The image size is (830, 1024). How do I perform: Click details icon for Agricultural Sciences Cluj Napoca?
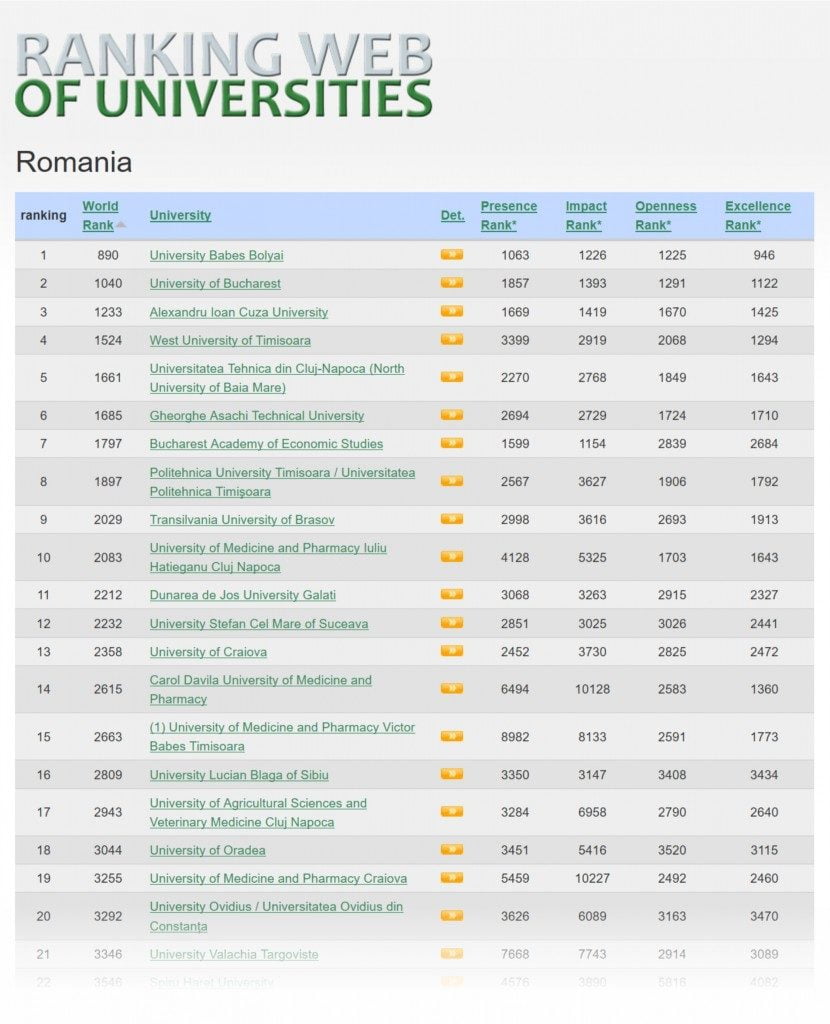(452, 812)
